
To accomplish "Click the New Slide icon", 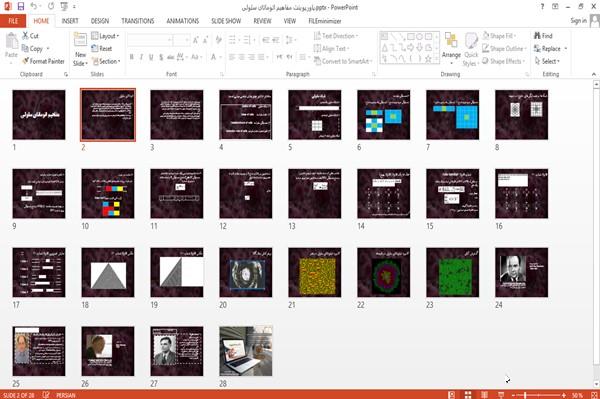I will 80,40.
